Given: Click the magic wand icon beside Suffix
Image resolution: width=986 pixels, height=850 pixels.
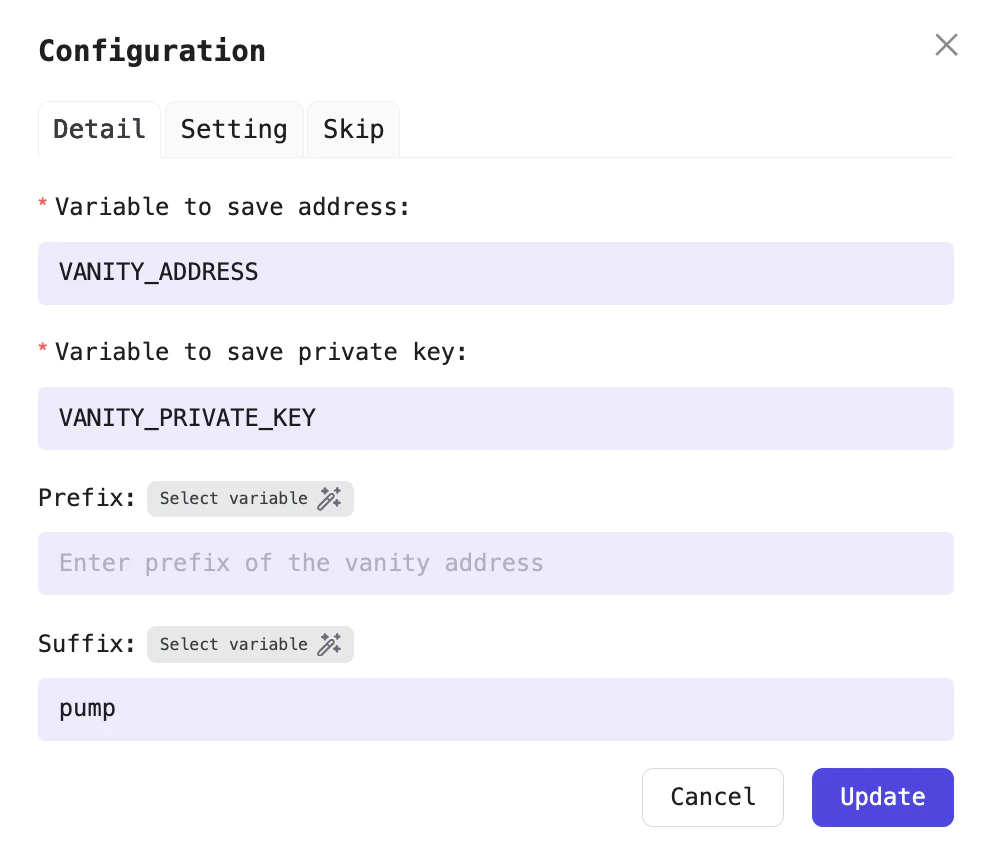Looking at the screenshot, I should coord(330,644).
